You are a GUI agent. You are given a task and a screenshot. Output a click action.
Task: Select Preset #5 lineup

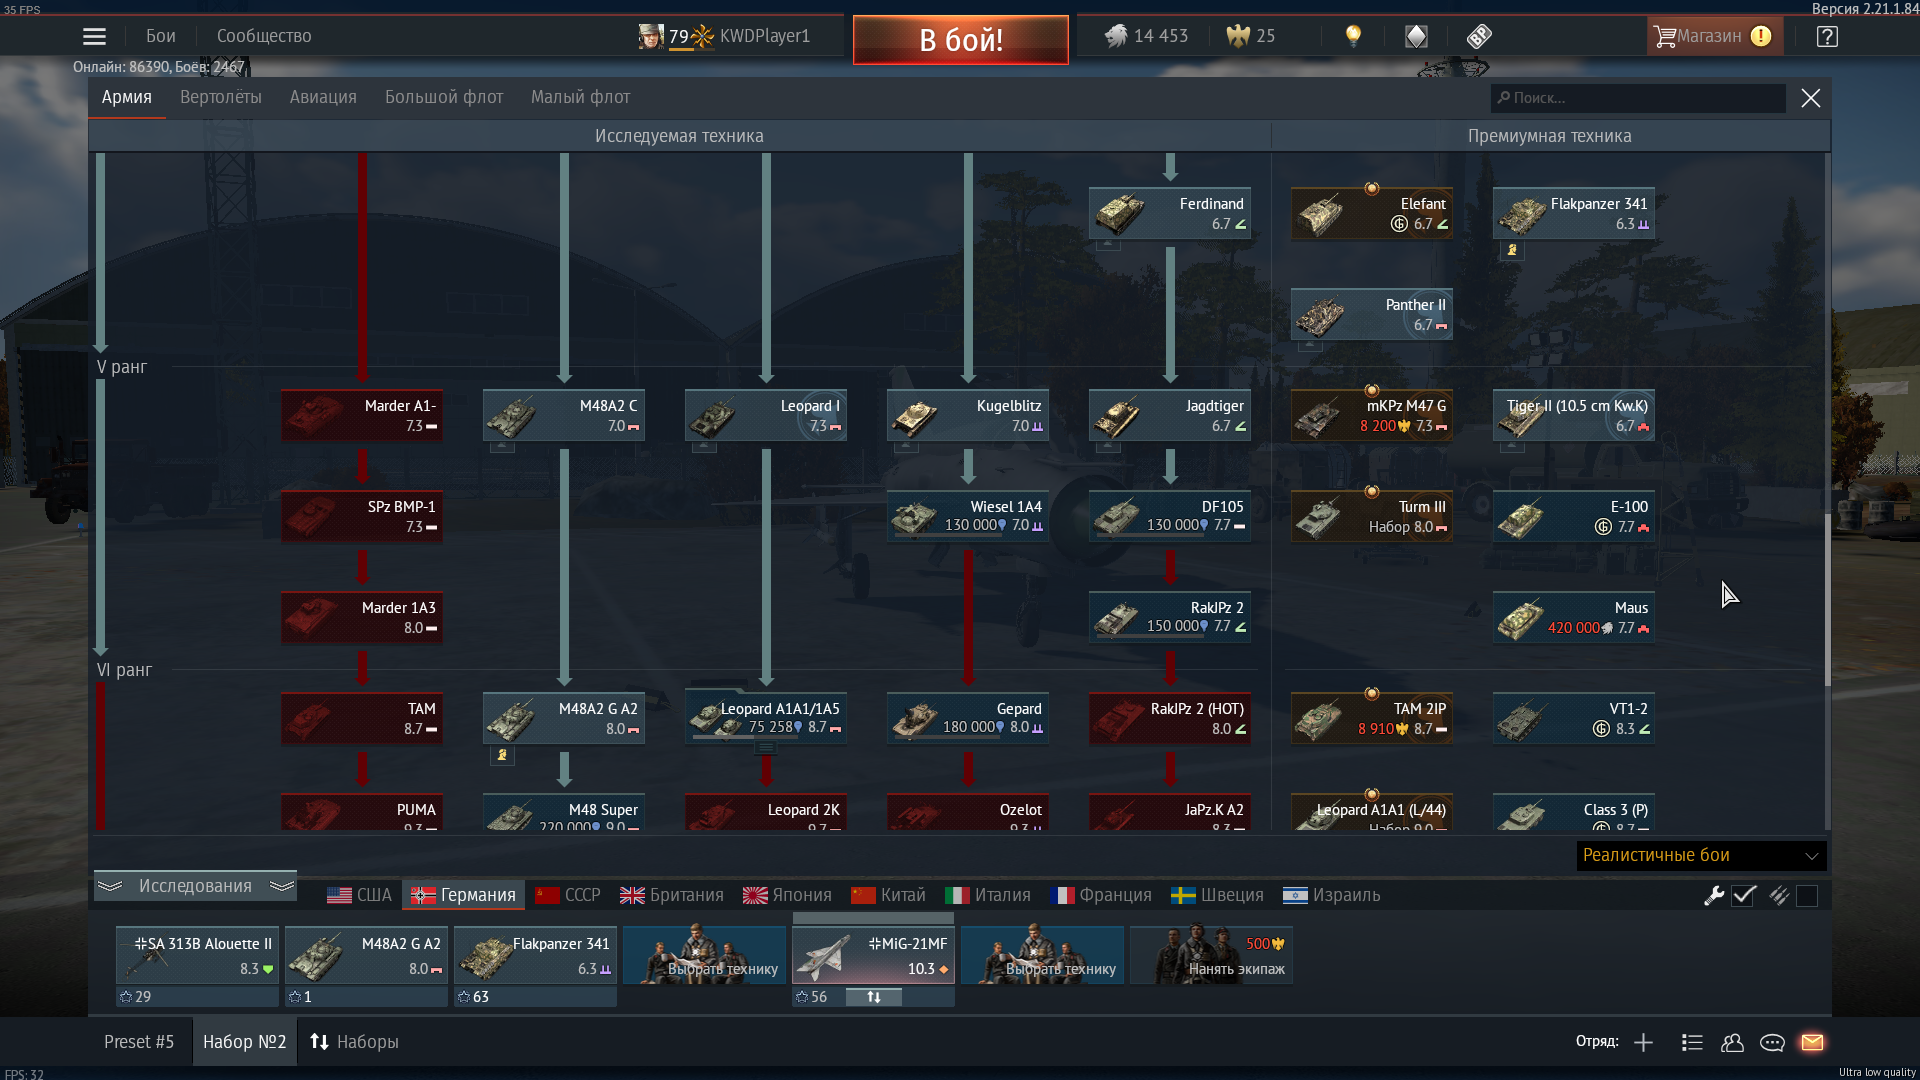[x=139, y=1042]
